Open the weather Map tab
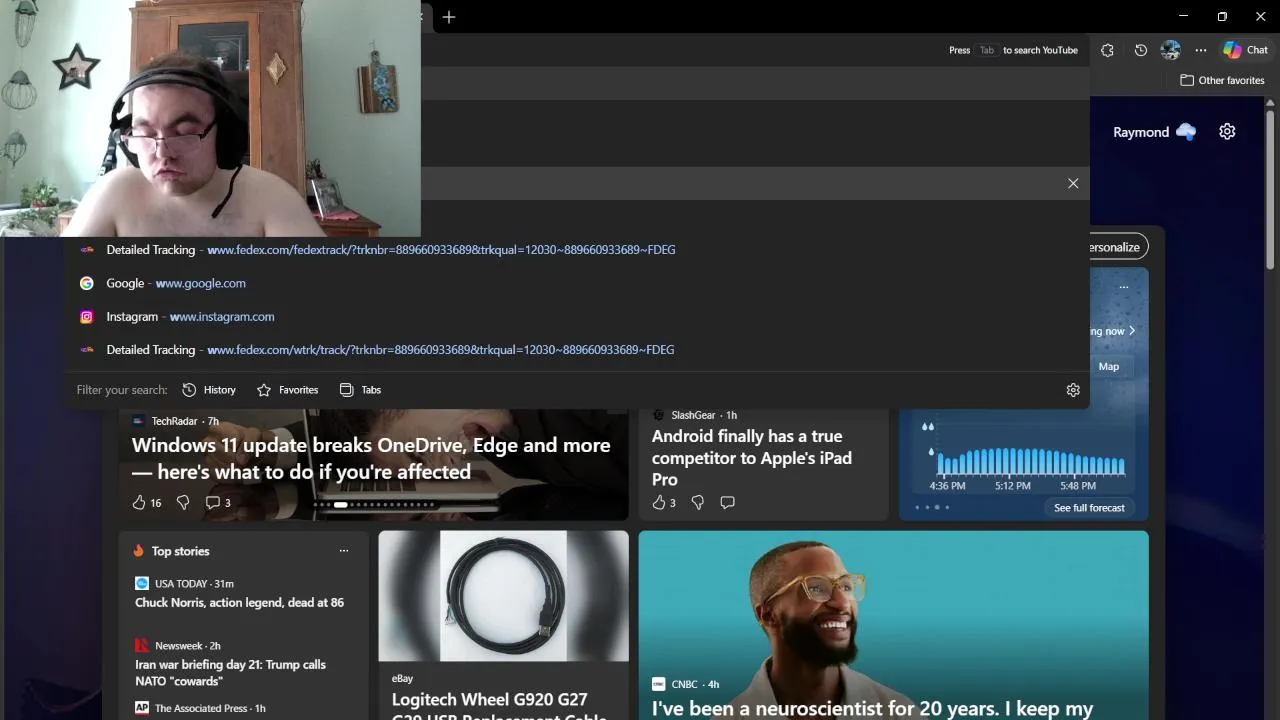The height and width of the screenshot is (720, 1280). (x=1109, y=366)
